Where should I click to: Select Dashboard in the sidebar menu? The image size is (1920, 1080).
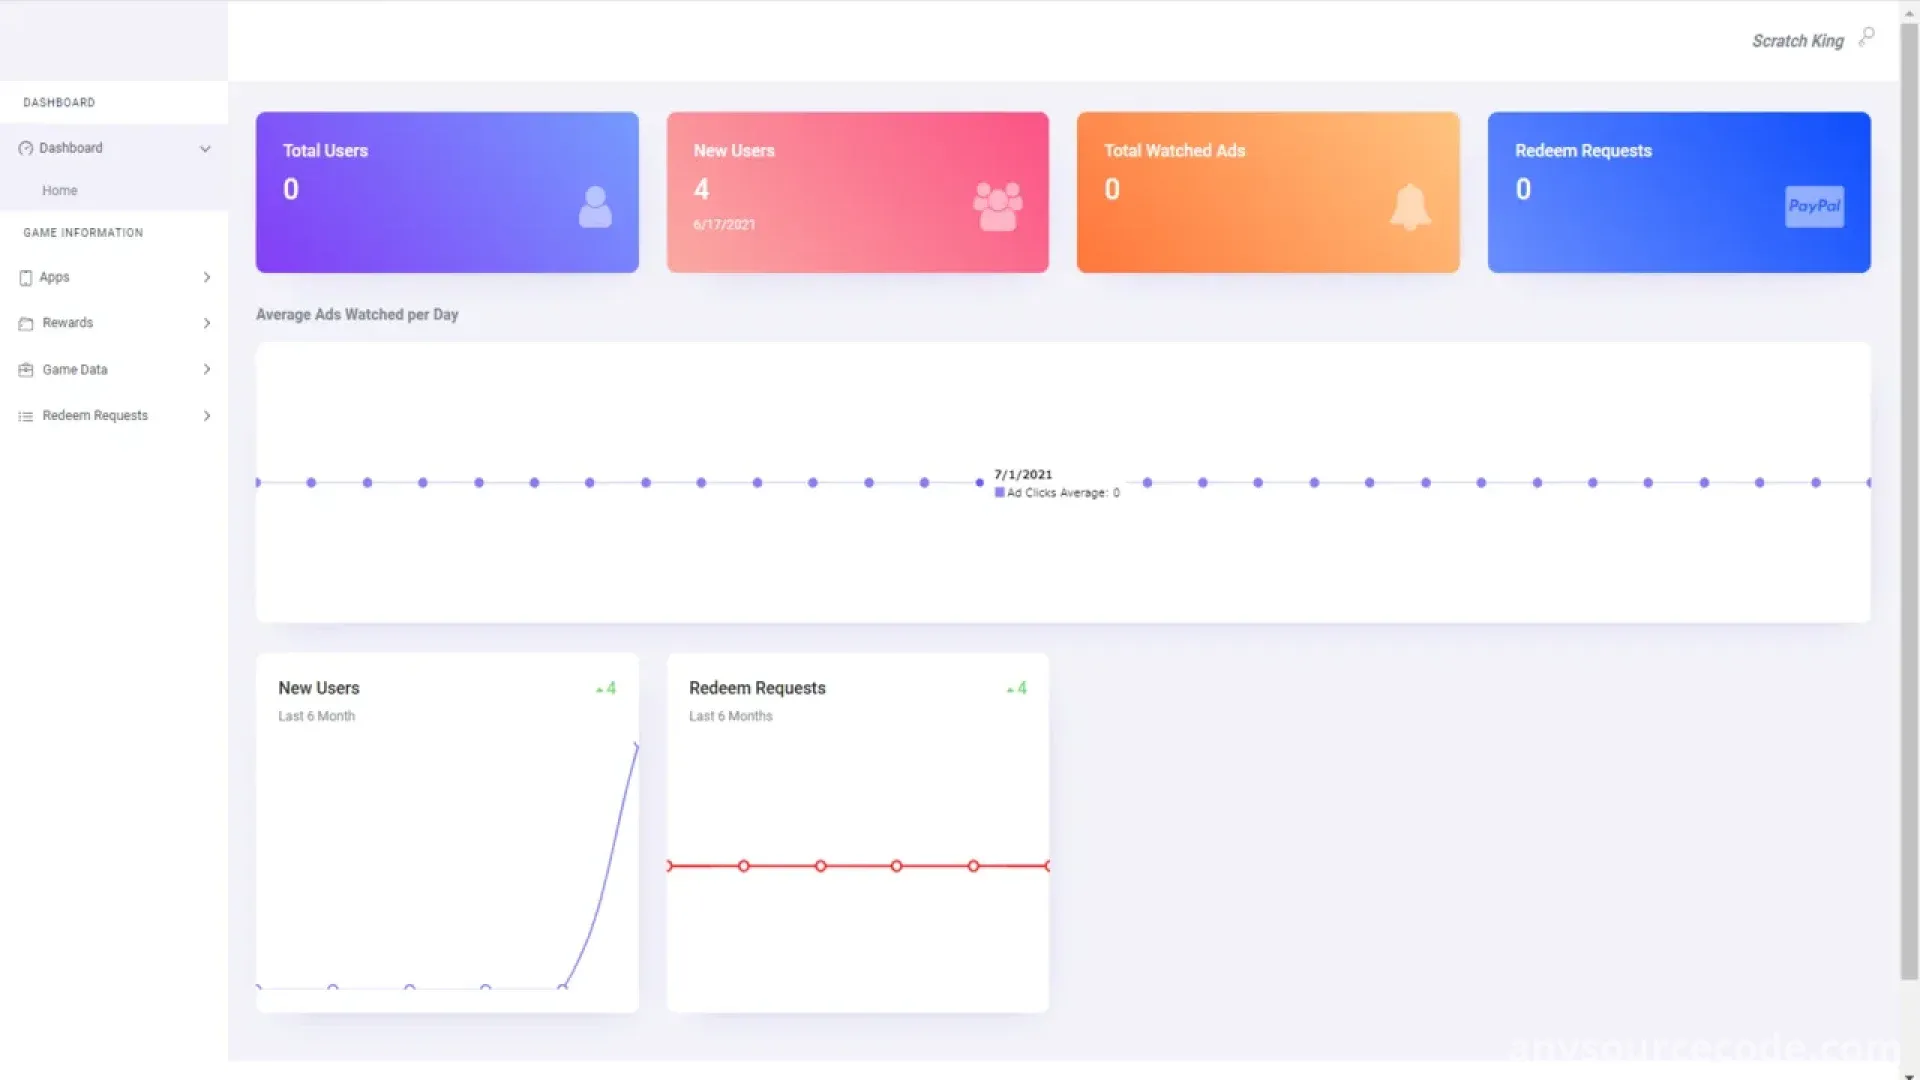pos(71,148)
